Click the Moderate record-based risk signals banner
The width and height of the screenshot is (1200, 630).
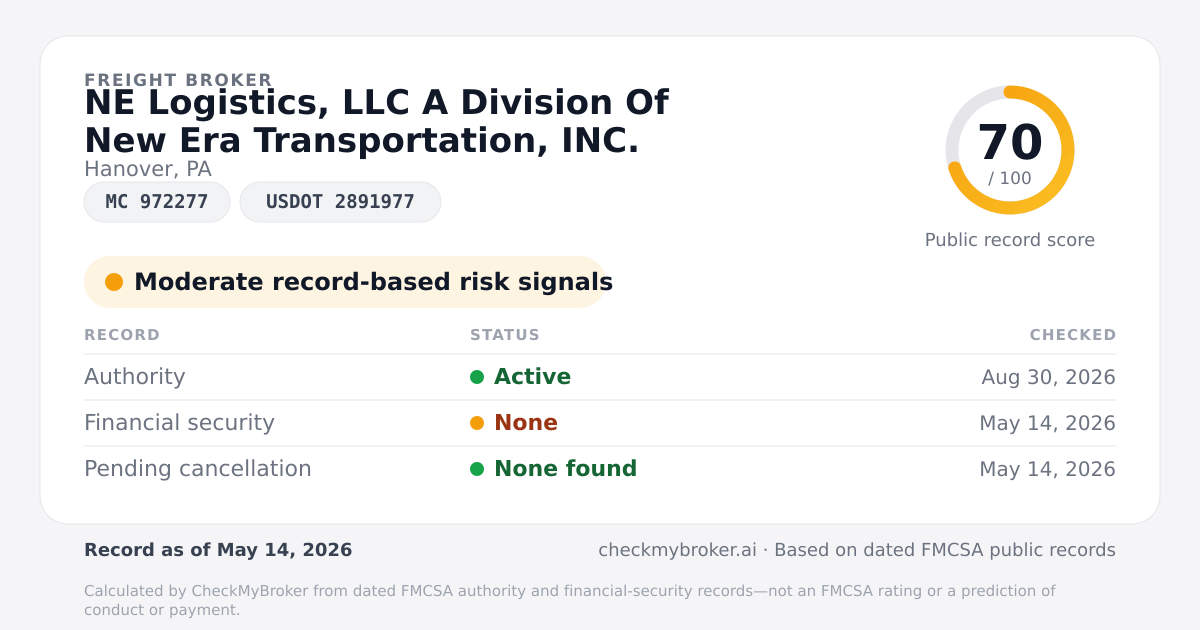[x=345, y=282]
